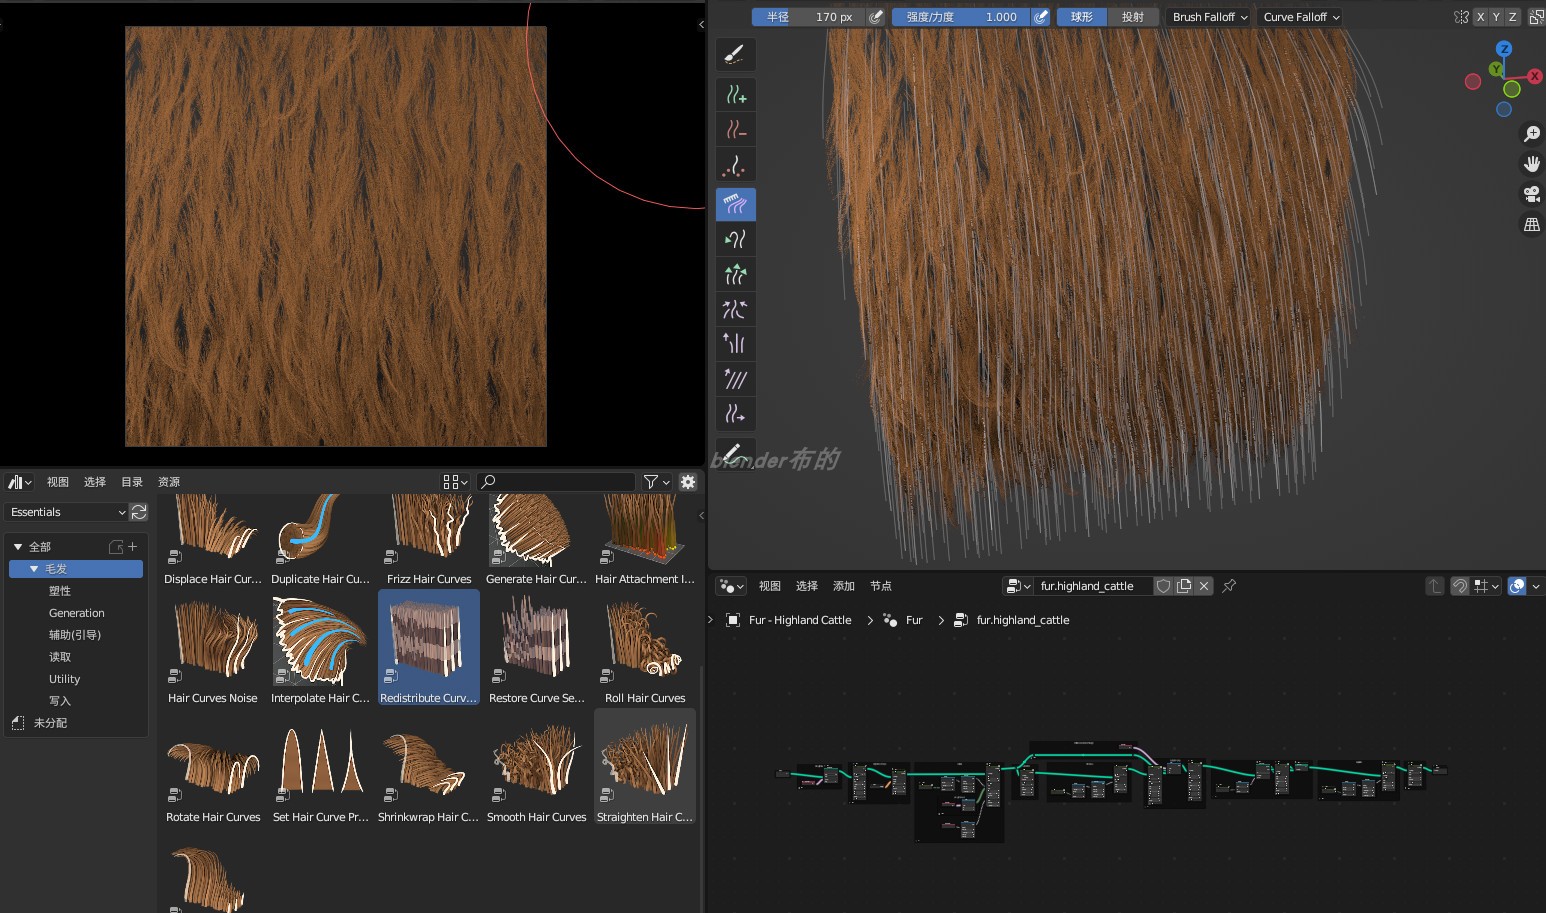Select the Add hair curves tool
Image resolution: width=1546 pixels, height=913 pixels.
click(x=735, y=96)
